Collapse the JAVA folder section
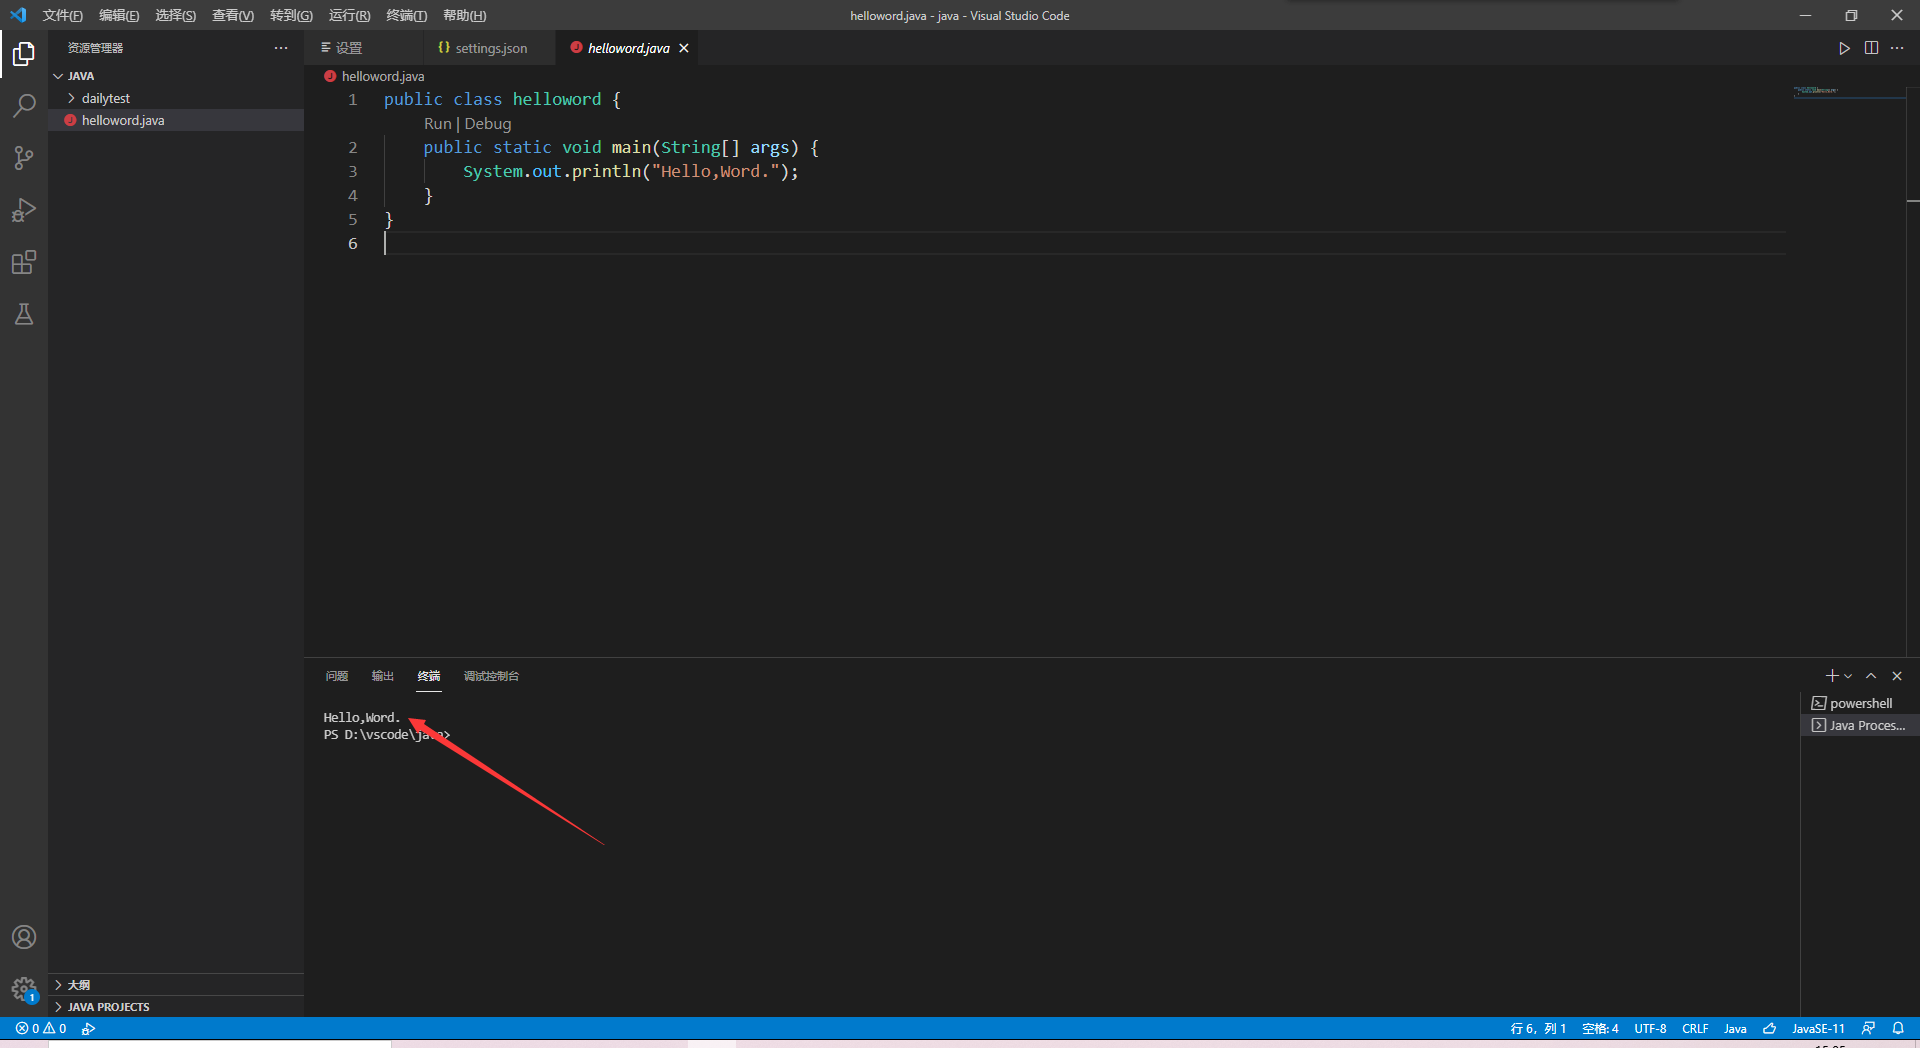 pos(176,76)
